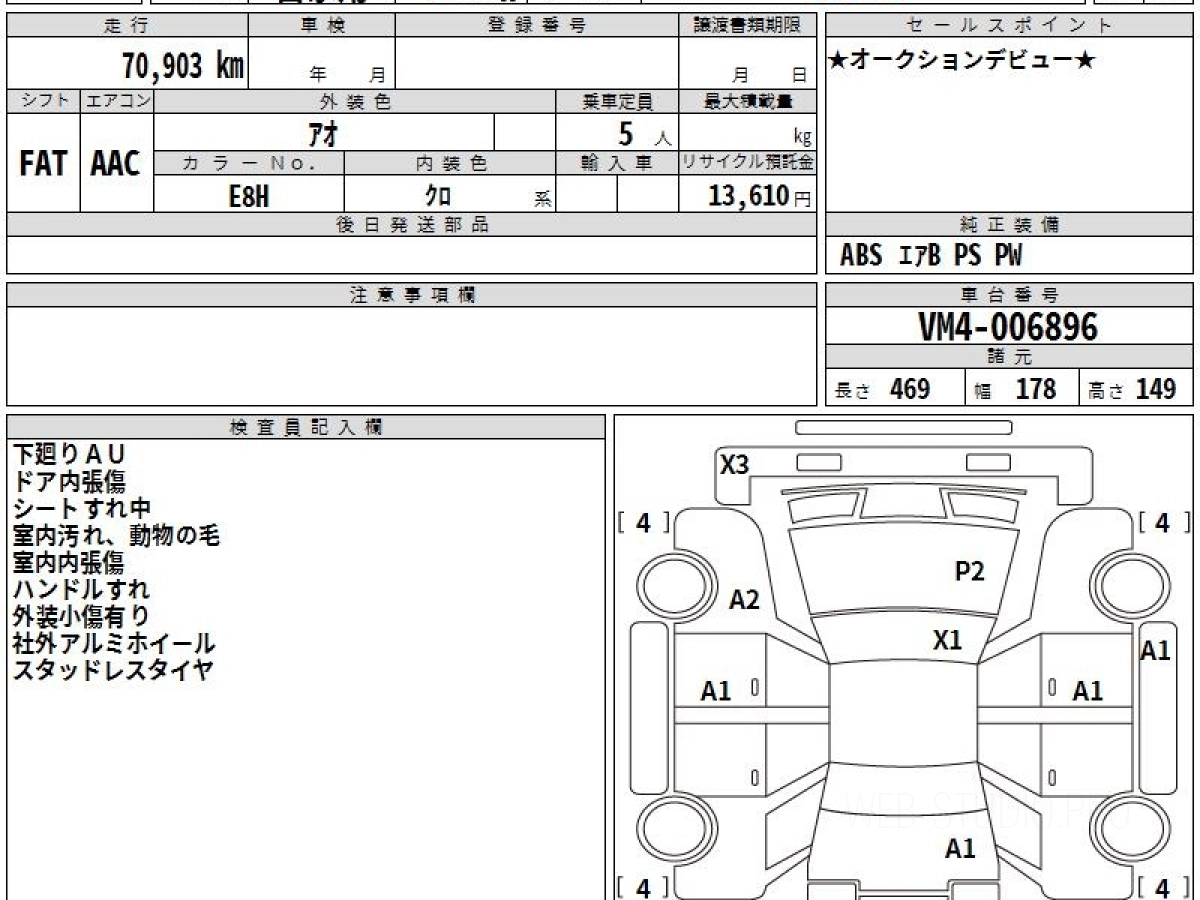The width and height of the screenshot is (1200, 900).
Task: Select inspector note スタッドレスタイヤ
Action: click(112, 670)
